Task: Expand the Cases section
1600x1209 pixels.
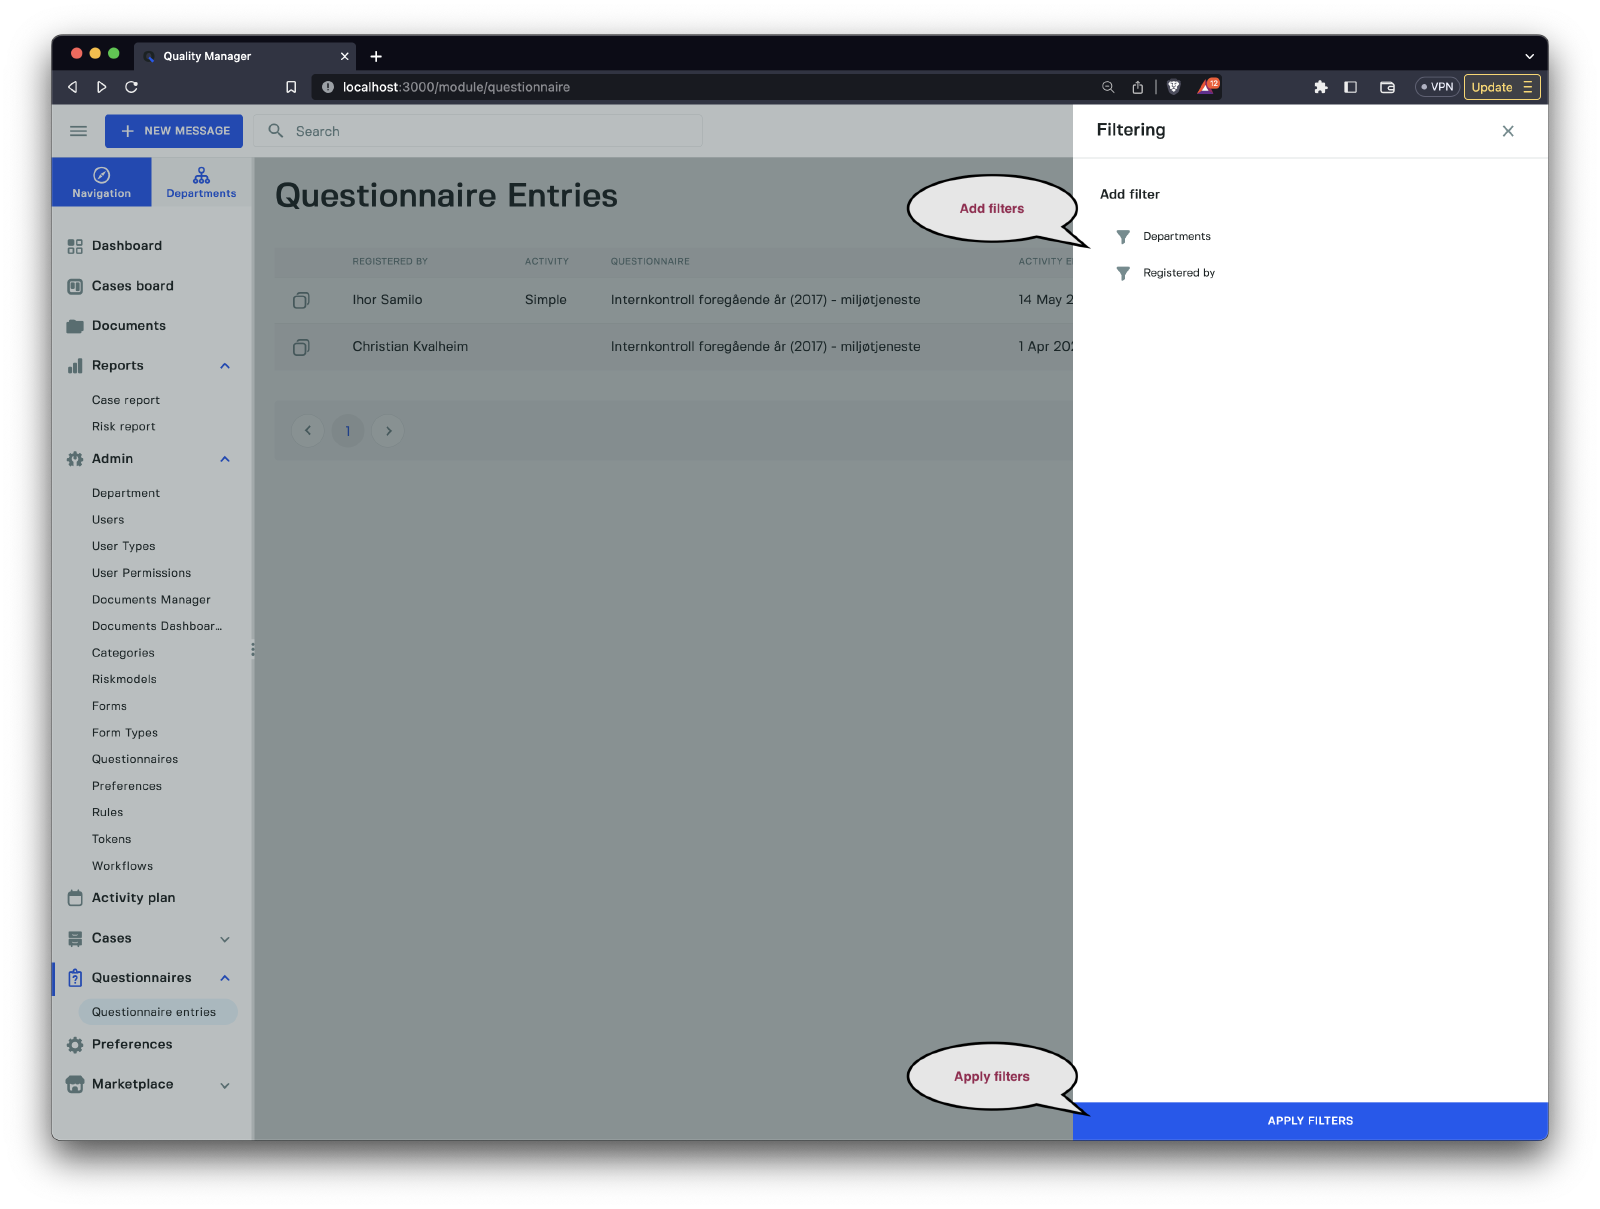Action: pos(225,939)
